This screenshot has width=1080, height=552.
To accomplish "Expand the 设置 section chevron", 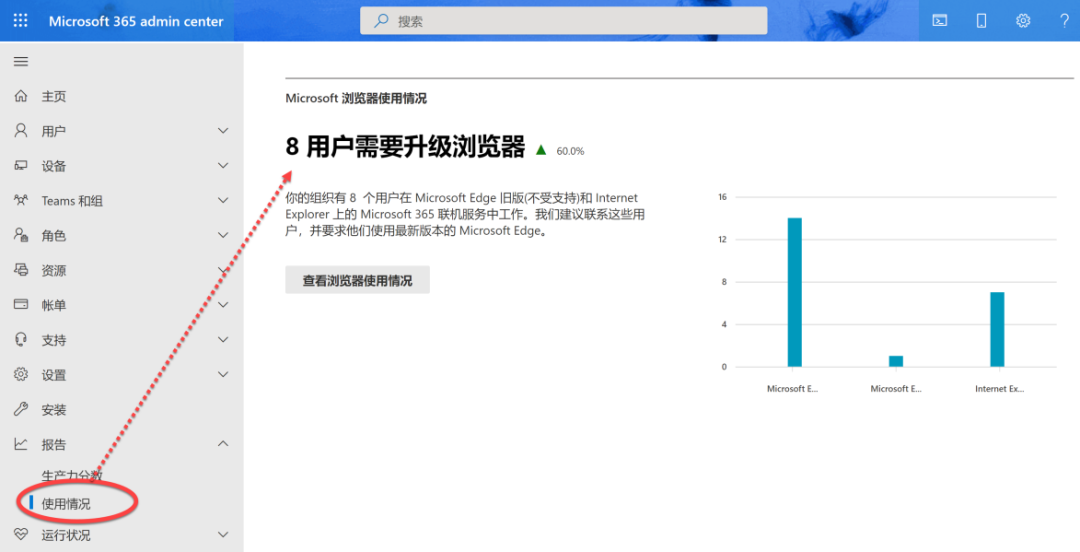I will (222, 374).
